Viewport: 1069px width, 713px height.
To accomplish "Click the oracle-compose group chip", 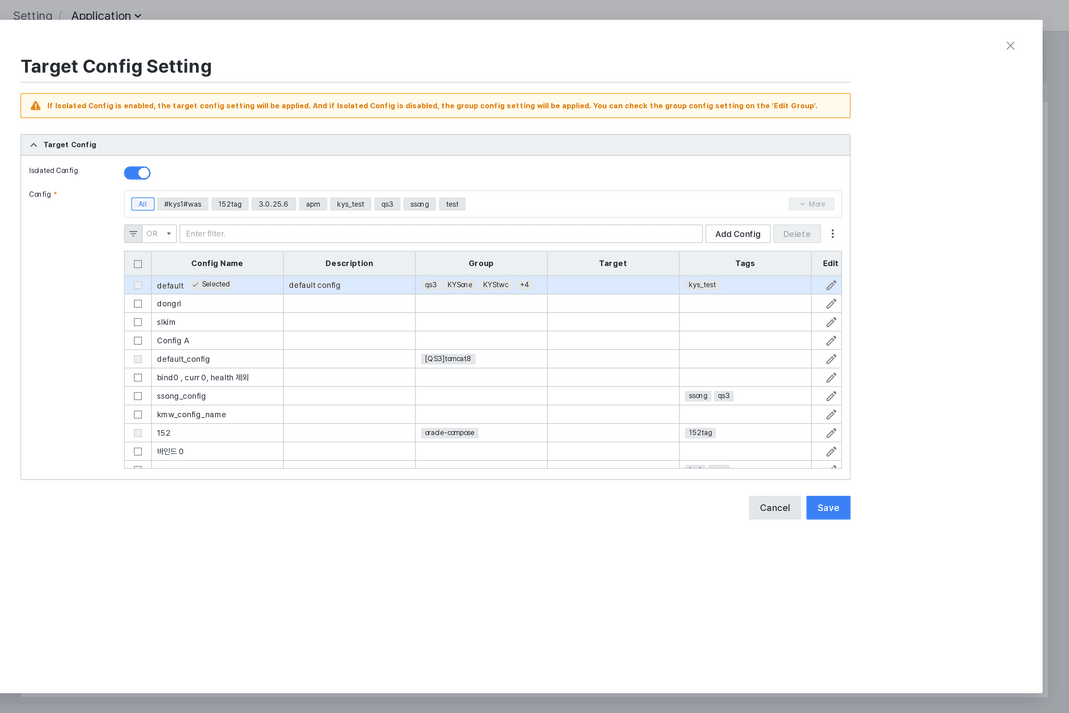I will coord(449,433).
